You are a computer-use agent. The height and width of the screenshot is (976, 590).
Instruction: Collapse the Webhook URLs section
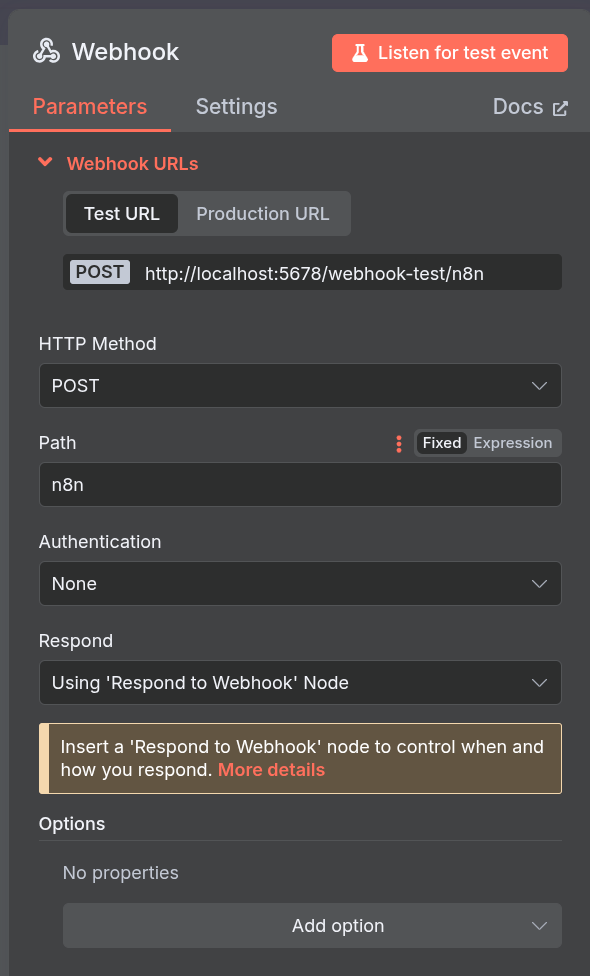(45, 162)
